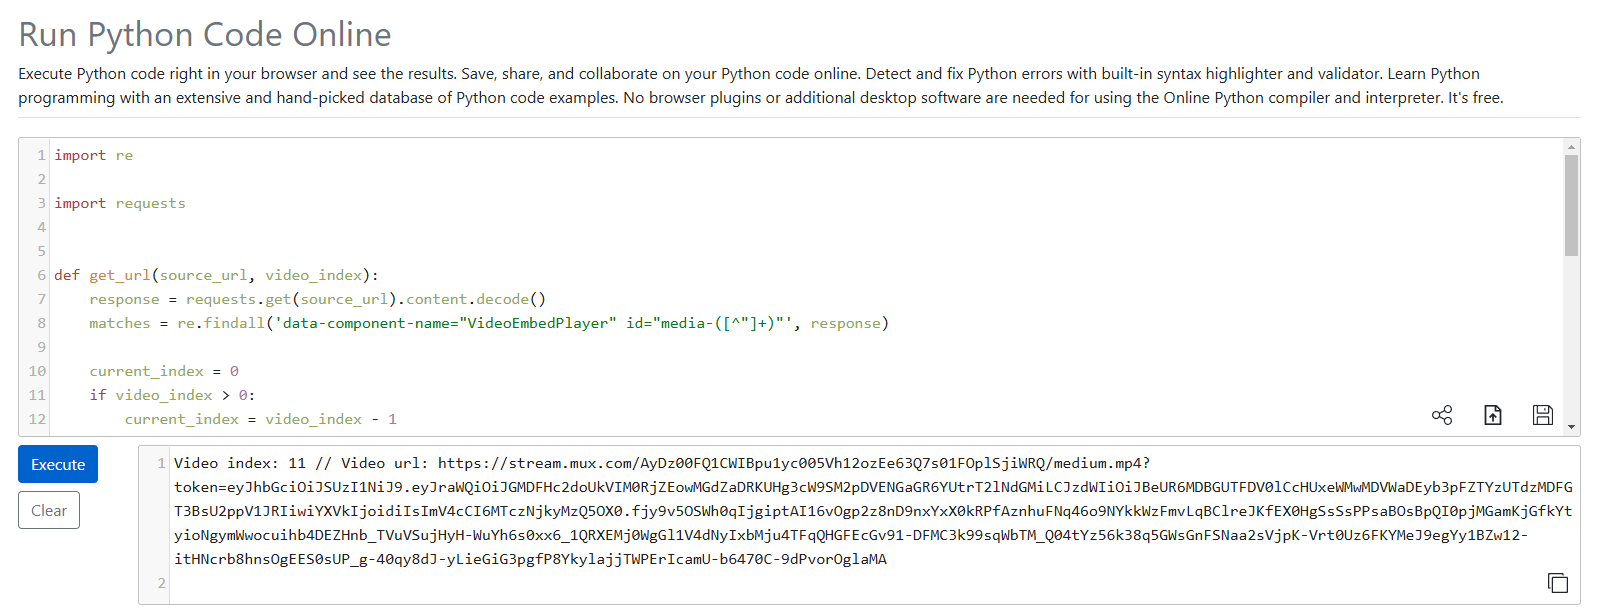1606x616 pixels.
Task: Run the code with Execute button
Action: click(58, 464)
